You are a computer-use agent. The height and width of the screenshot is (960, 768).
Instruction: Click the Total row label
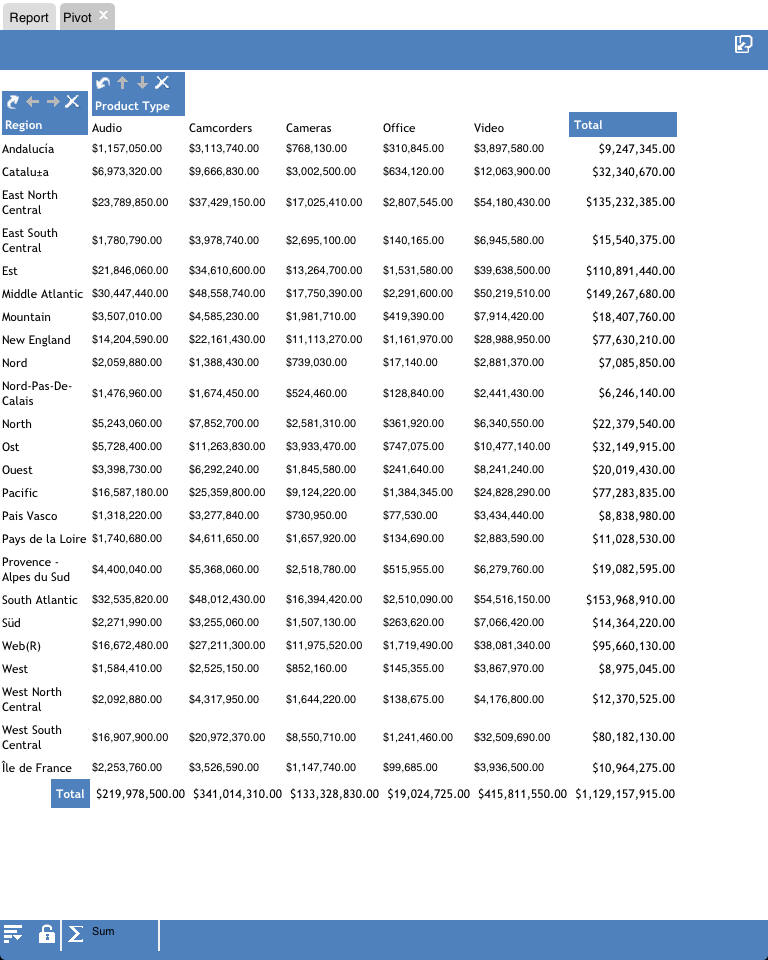pyautogui.click(x=70, y=793)
